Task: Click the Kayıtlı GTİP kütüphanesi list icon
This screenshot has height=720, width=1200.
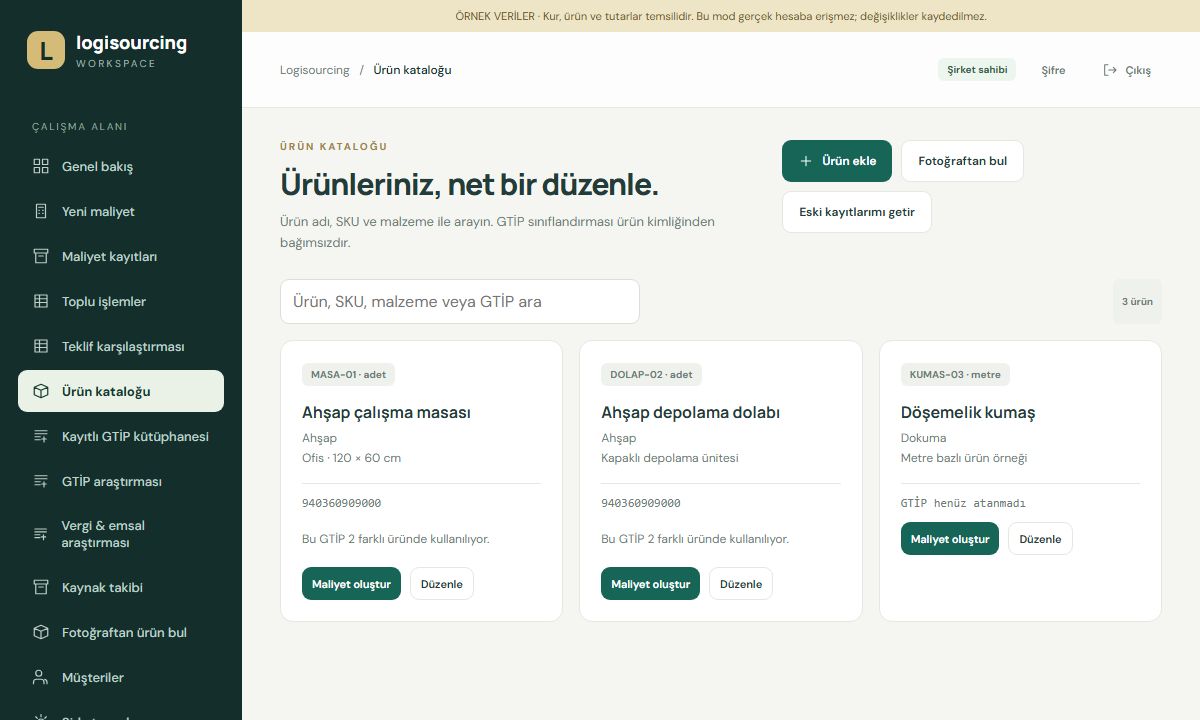Action: 41,436
